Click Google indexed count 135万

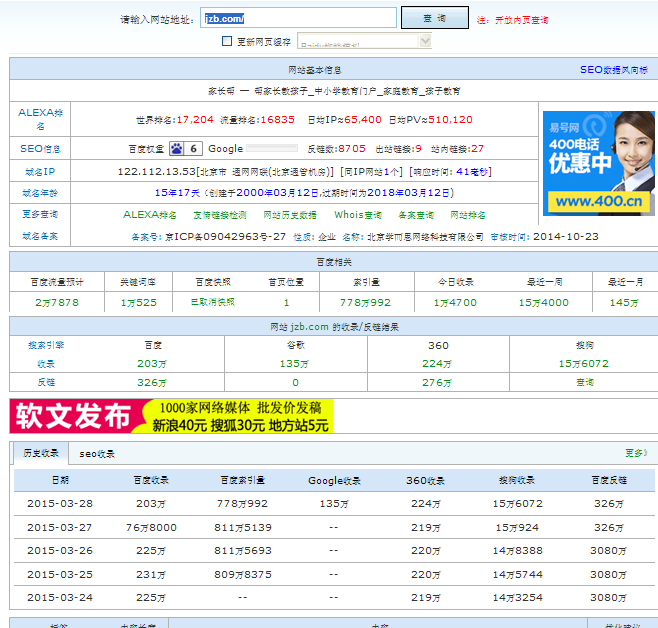coord(294,364)
